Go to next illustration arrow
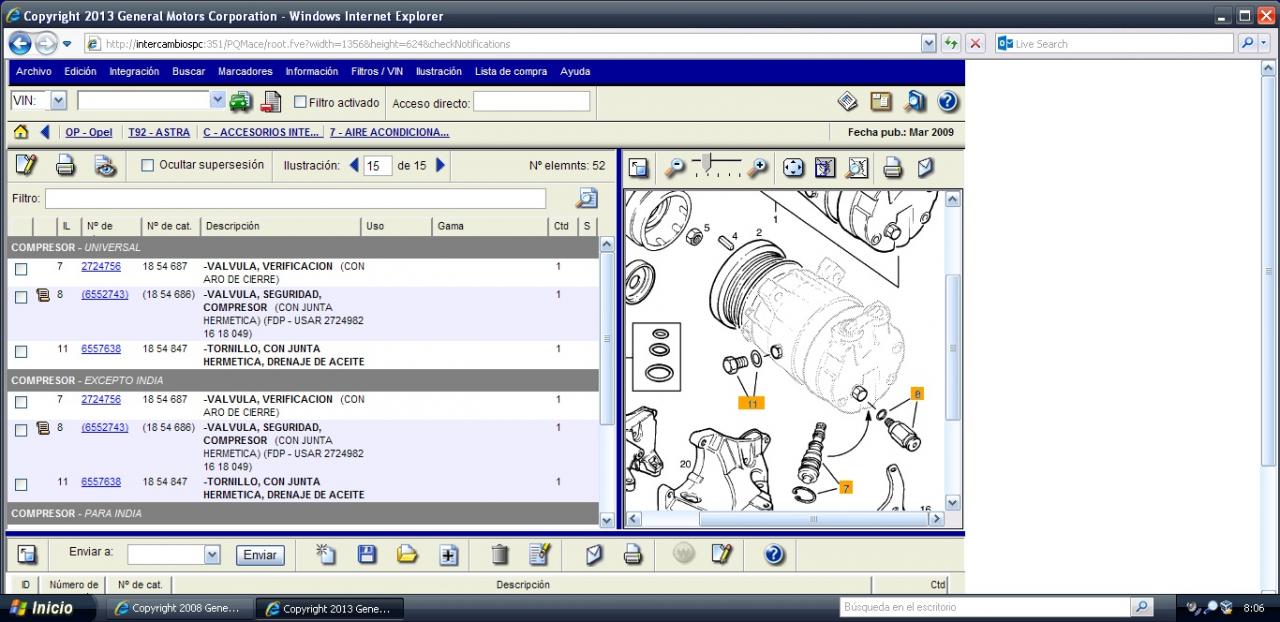1280x622 pixels. tap(441, 165)
